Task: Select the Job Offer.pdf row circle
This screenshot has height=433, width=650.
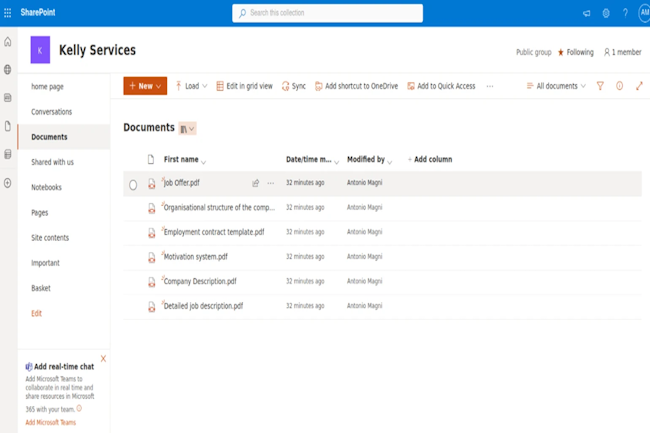Action: [x=133, y=184]
